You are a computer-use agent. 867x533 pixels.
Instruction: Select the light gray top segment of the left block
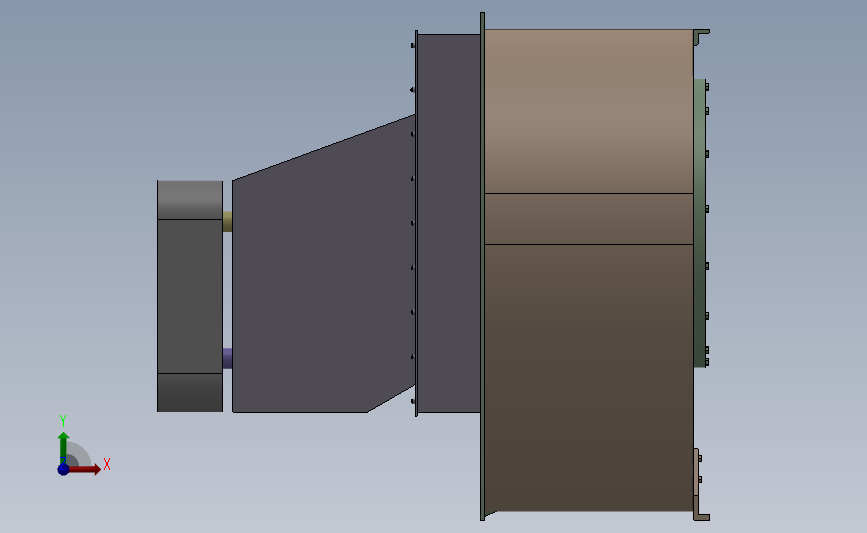[190, 200]
